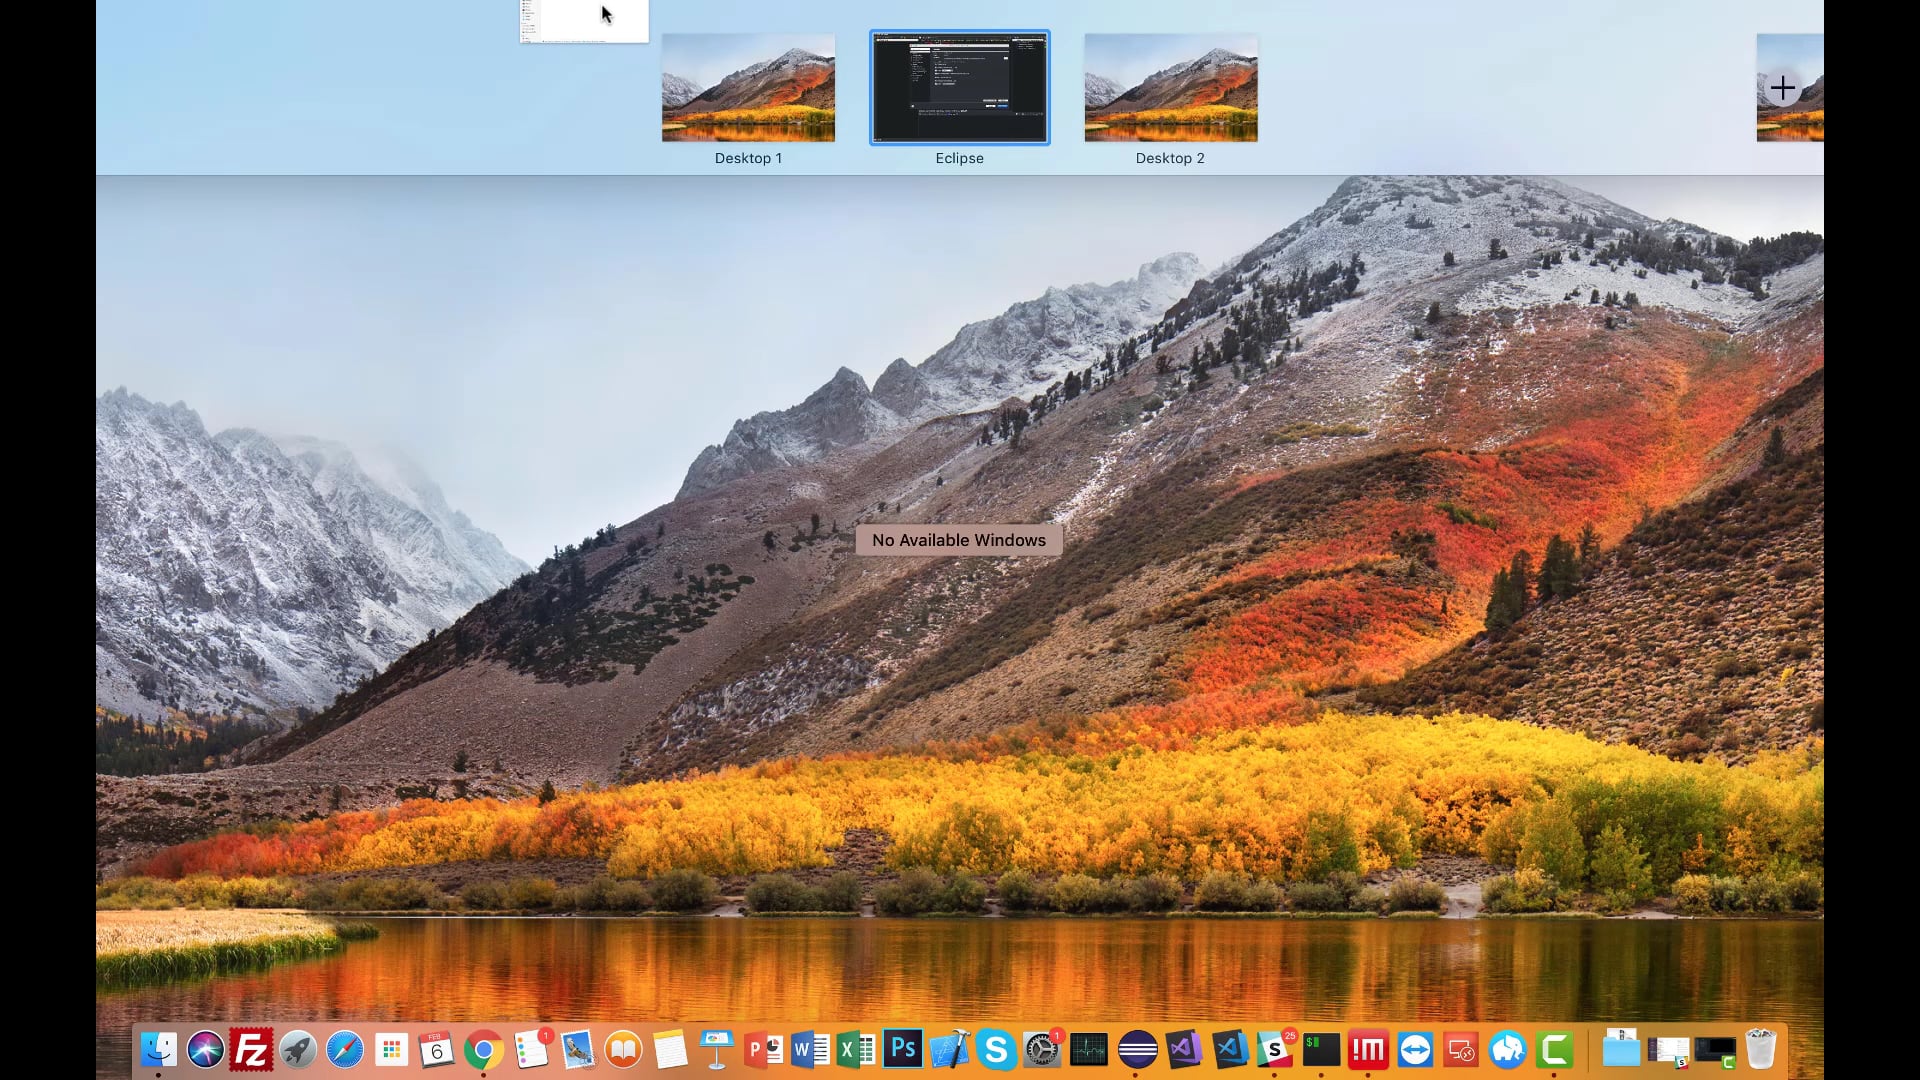Switch to Desktop 1 space
Image resolution: width=1920 pixels, height=1080 pixels.
click(x=748, y=88)
